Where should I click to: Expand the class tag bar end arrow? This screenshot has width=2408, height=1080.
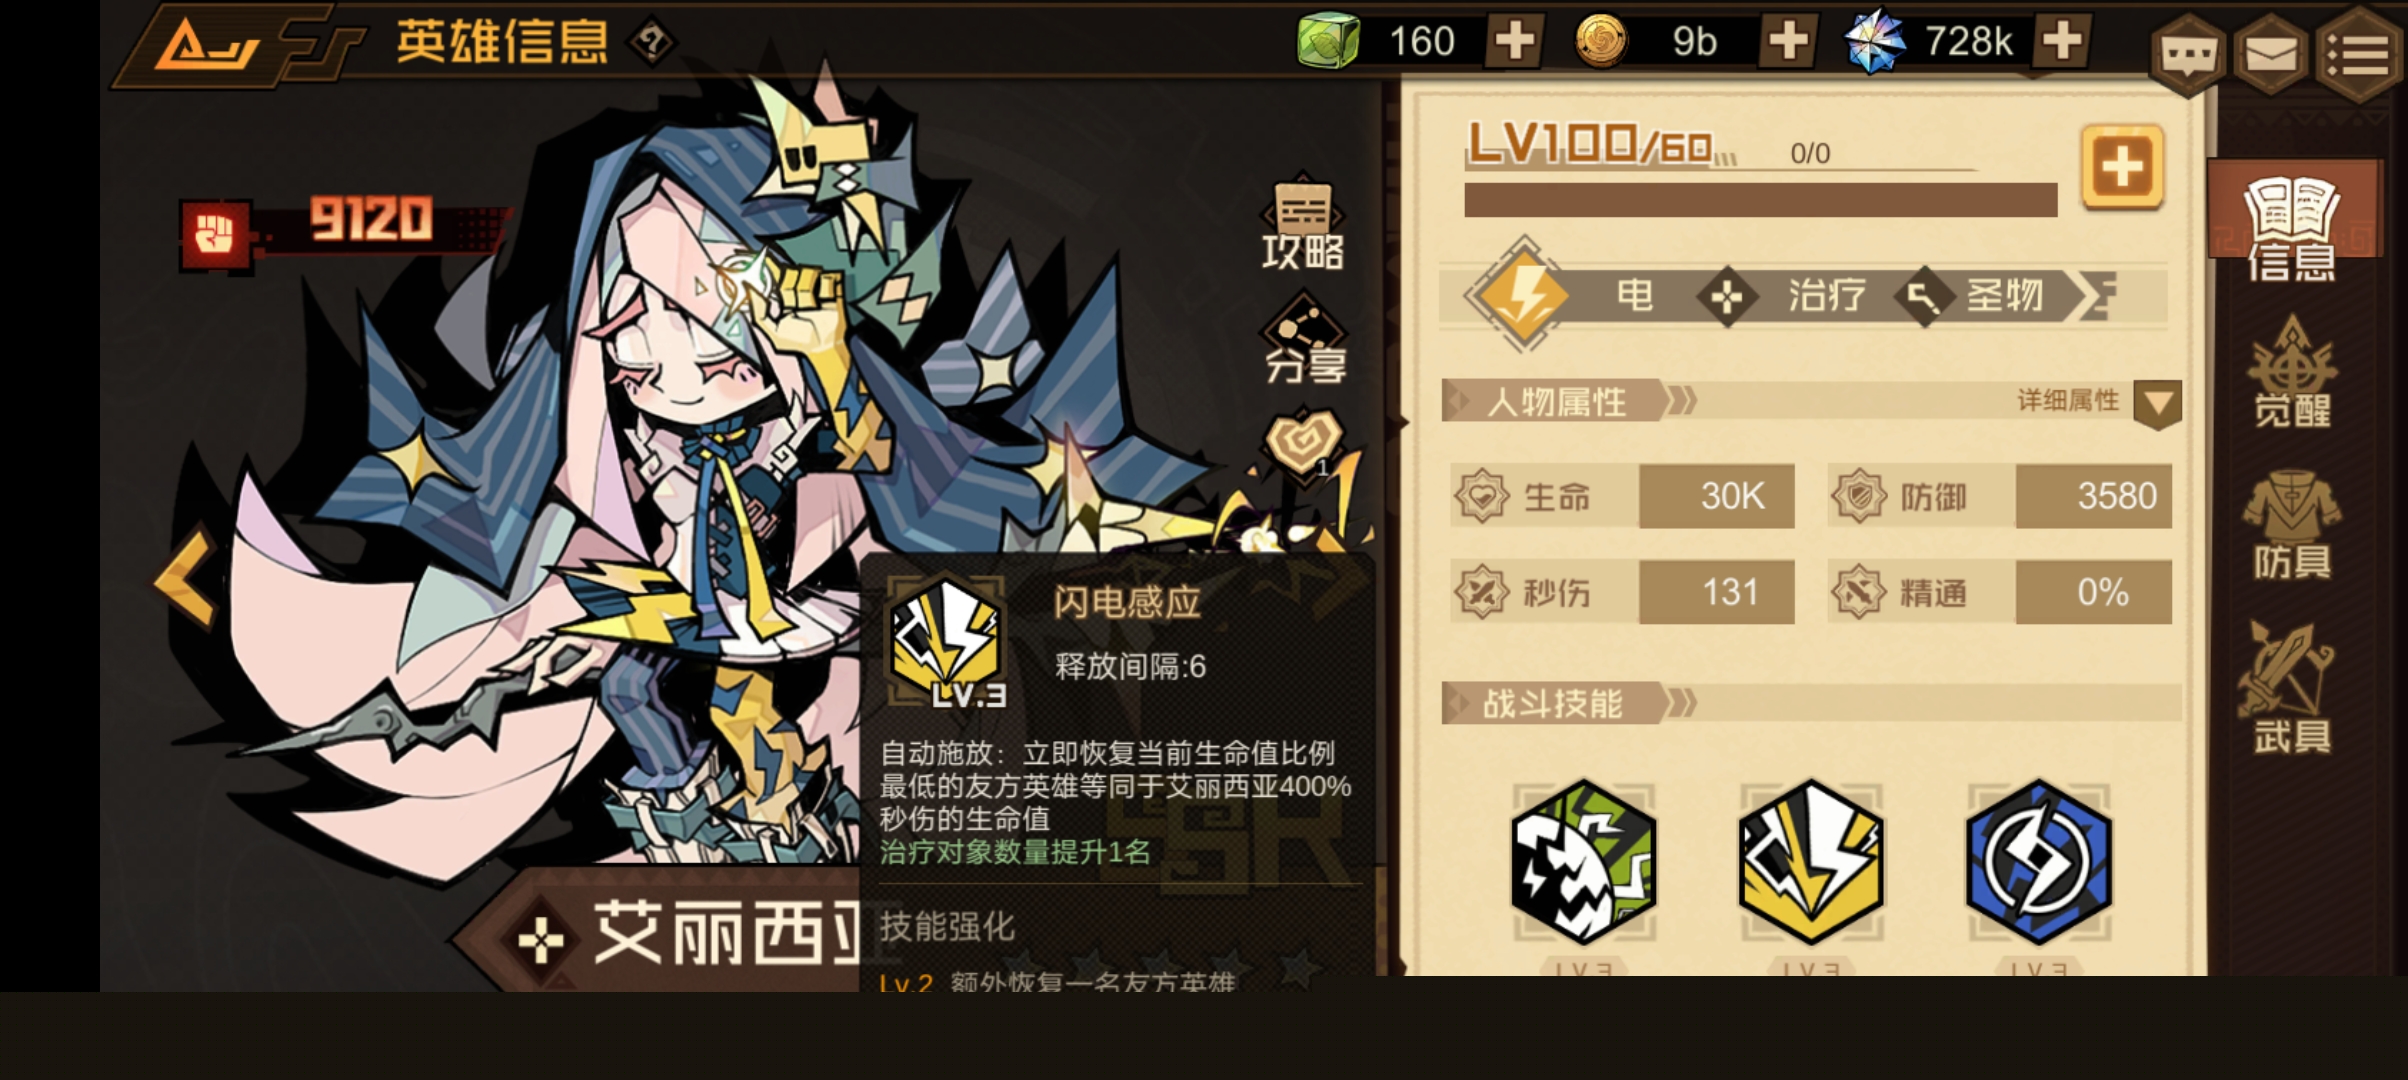2098,296
